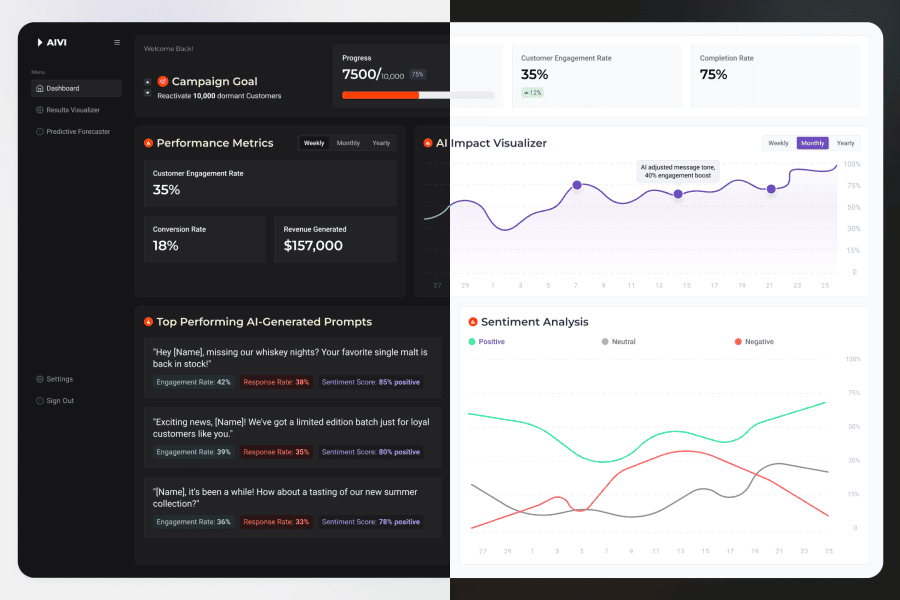This screenshot has width=900, height=600.
Task: Click the summer collection tasting prompt
Action: click(x=285, y=497)
